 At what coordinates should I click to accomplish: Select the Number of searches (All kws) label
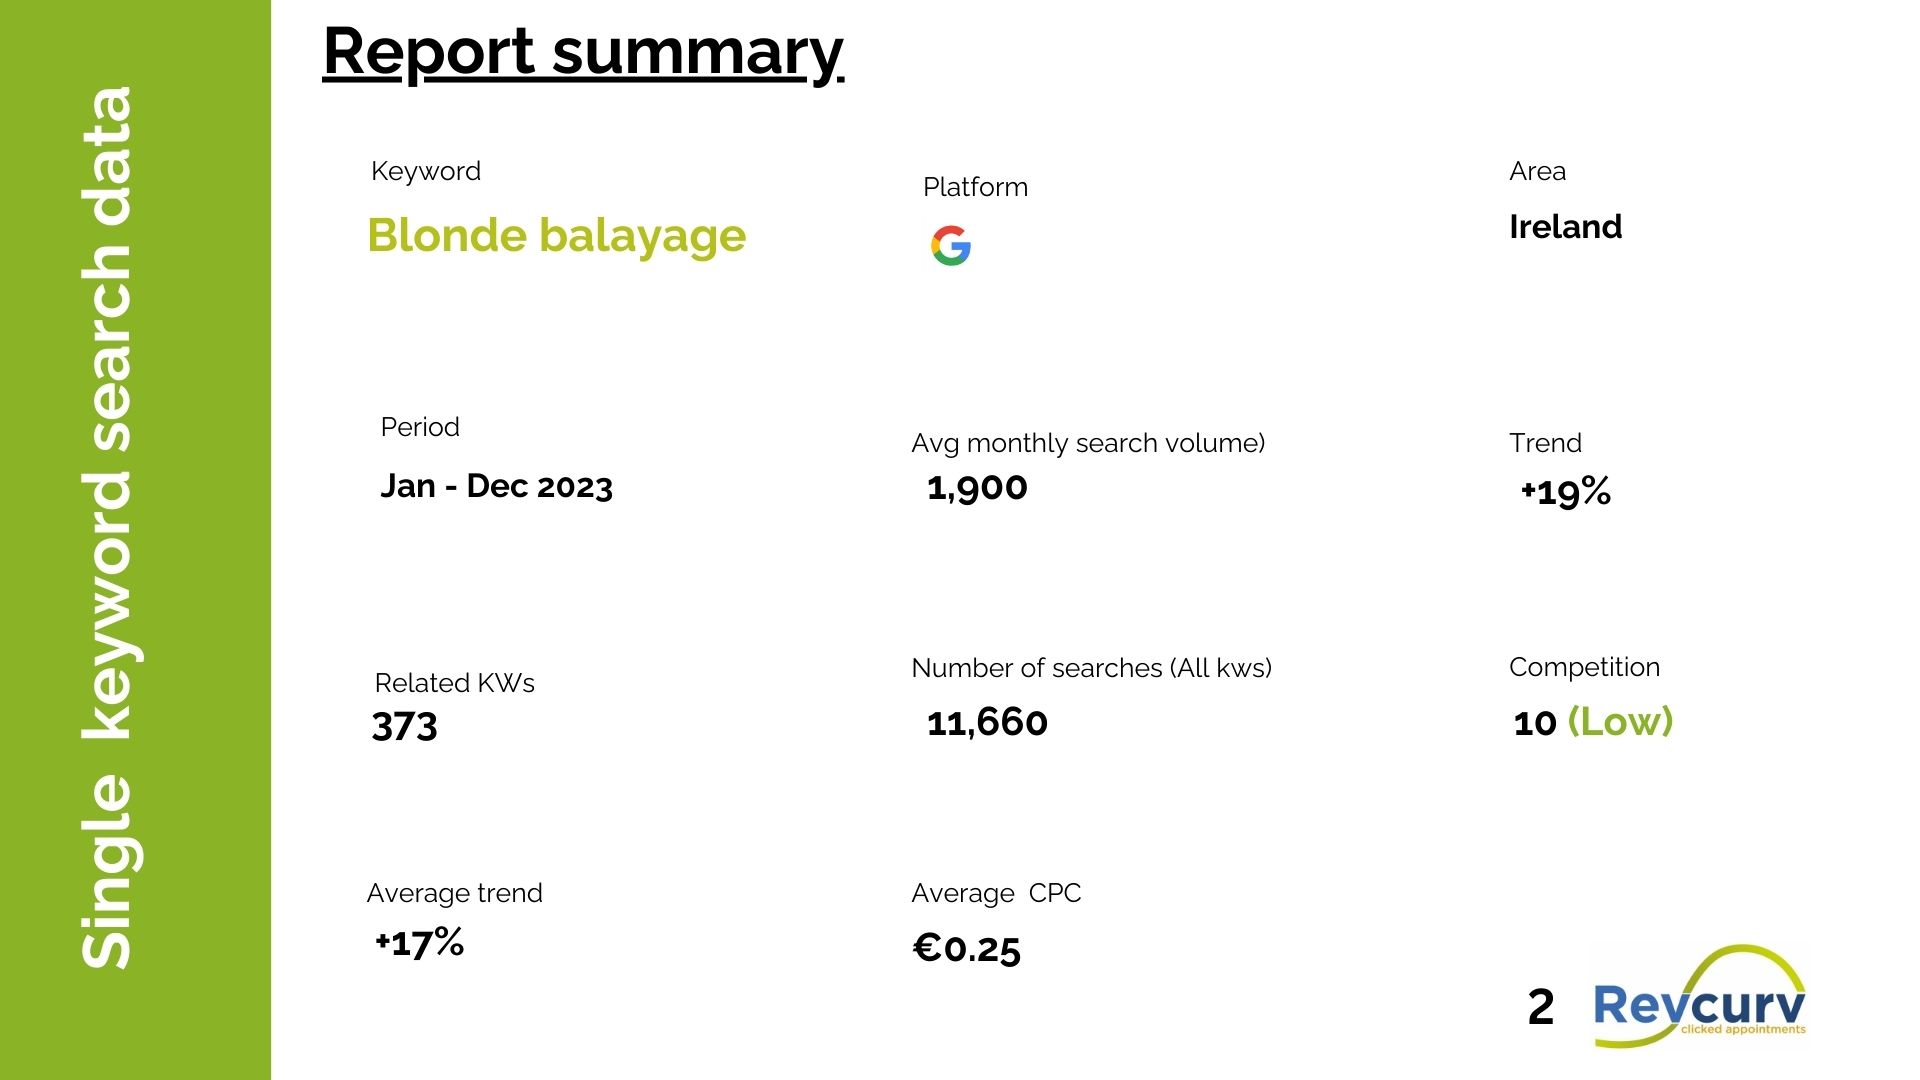(1091, 668)
